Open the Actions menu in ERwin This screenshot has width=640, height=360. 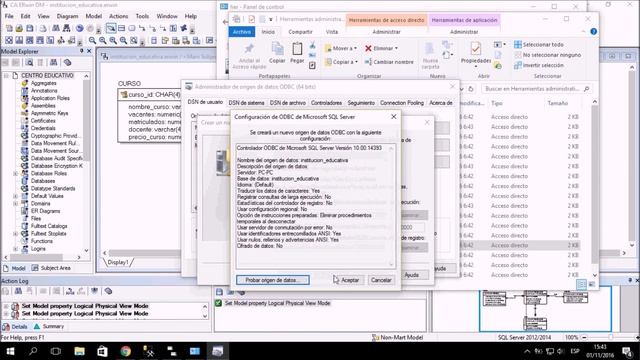[x=118, y=16]
